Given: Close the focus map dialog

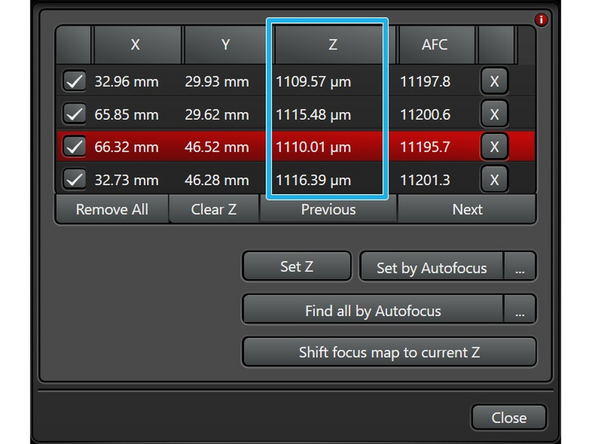Looking at the screenshot, I should tap(509, 418).
